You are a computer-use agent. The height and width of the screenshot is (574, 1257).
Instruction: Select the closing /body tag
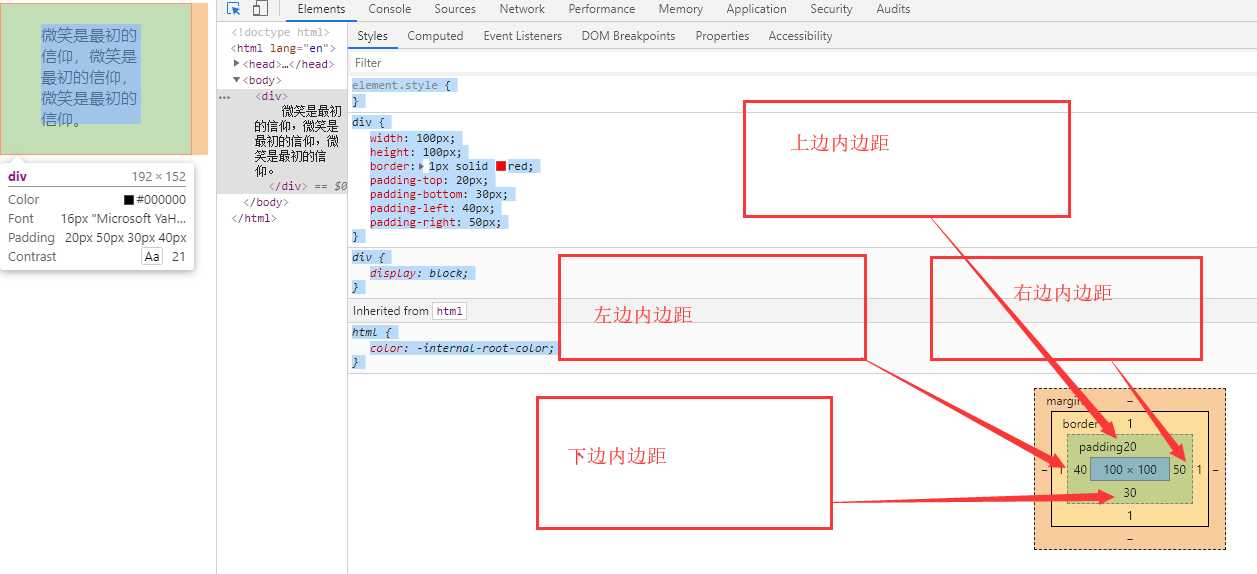[x=266, y=202]
